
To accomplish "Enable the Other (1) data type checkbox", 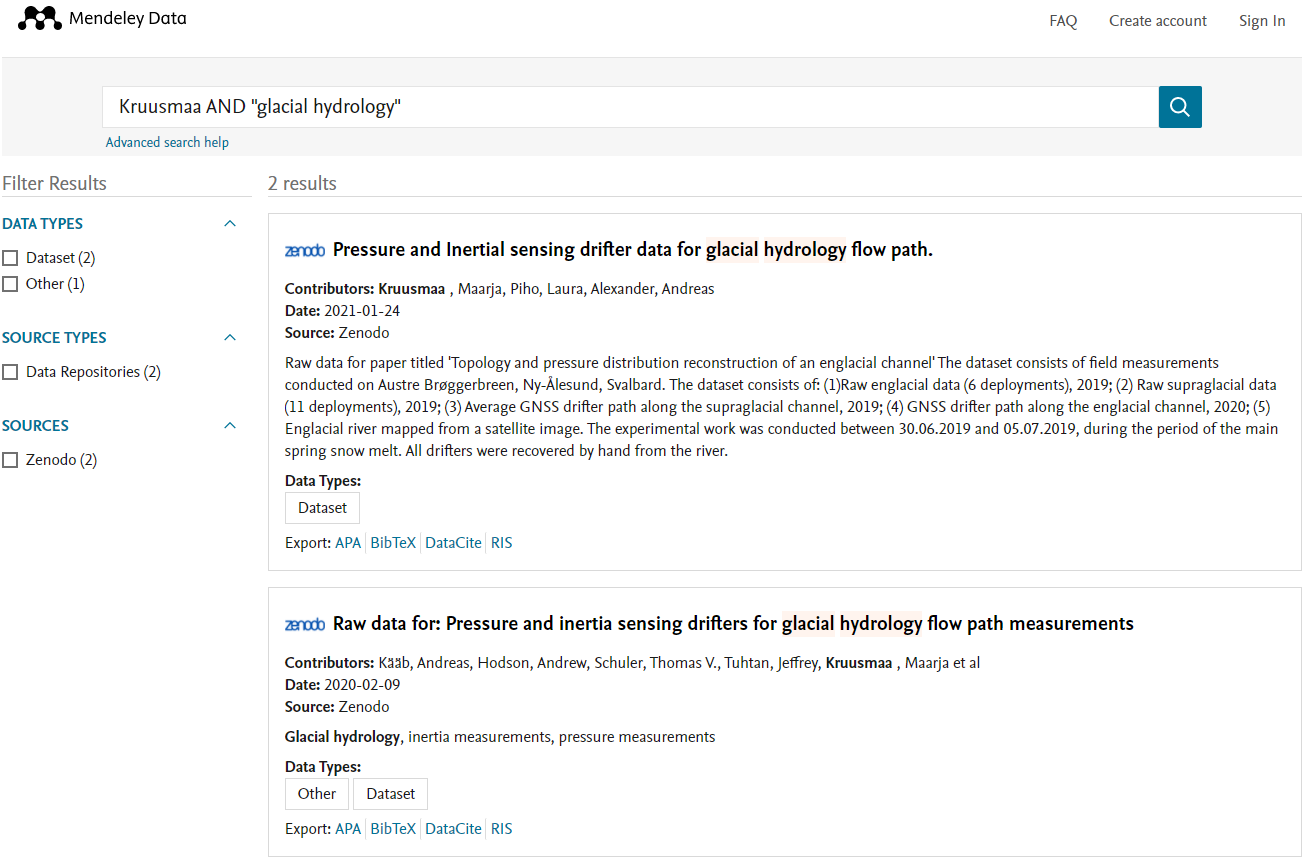I will tap(11, 284).
